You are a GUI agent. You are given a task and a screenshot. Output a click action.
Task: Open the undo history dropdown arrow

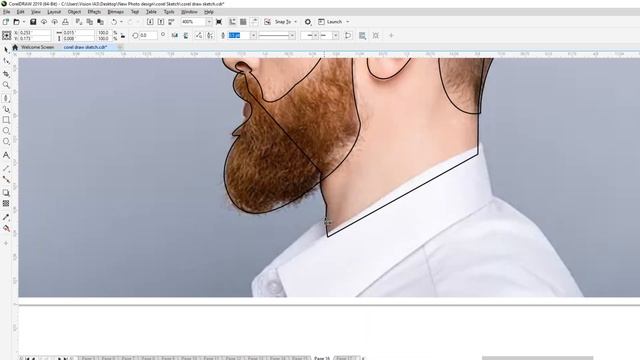tap(121, 22)
